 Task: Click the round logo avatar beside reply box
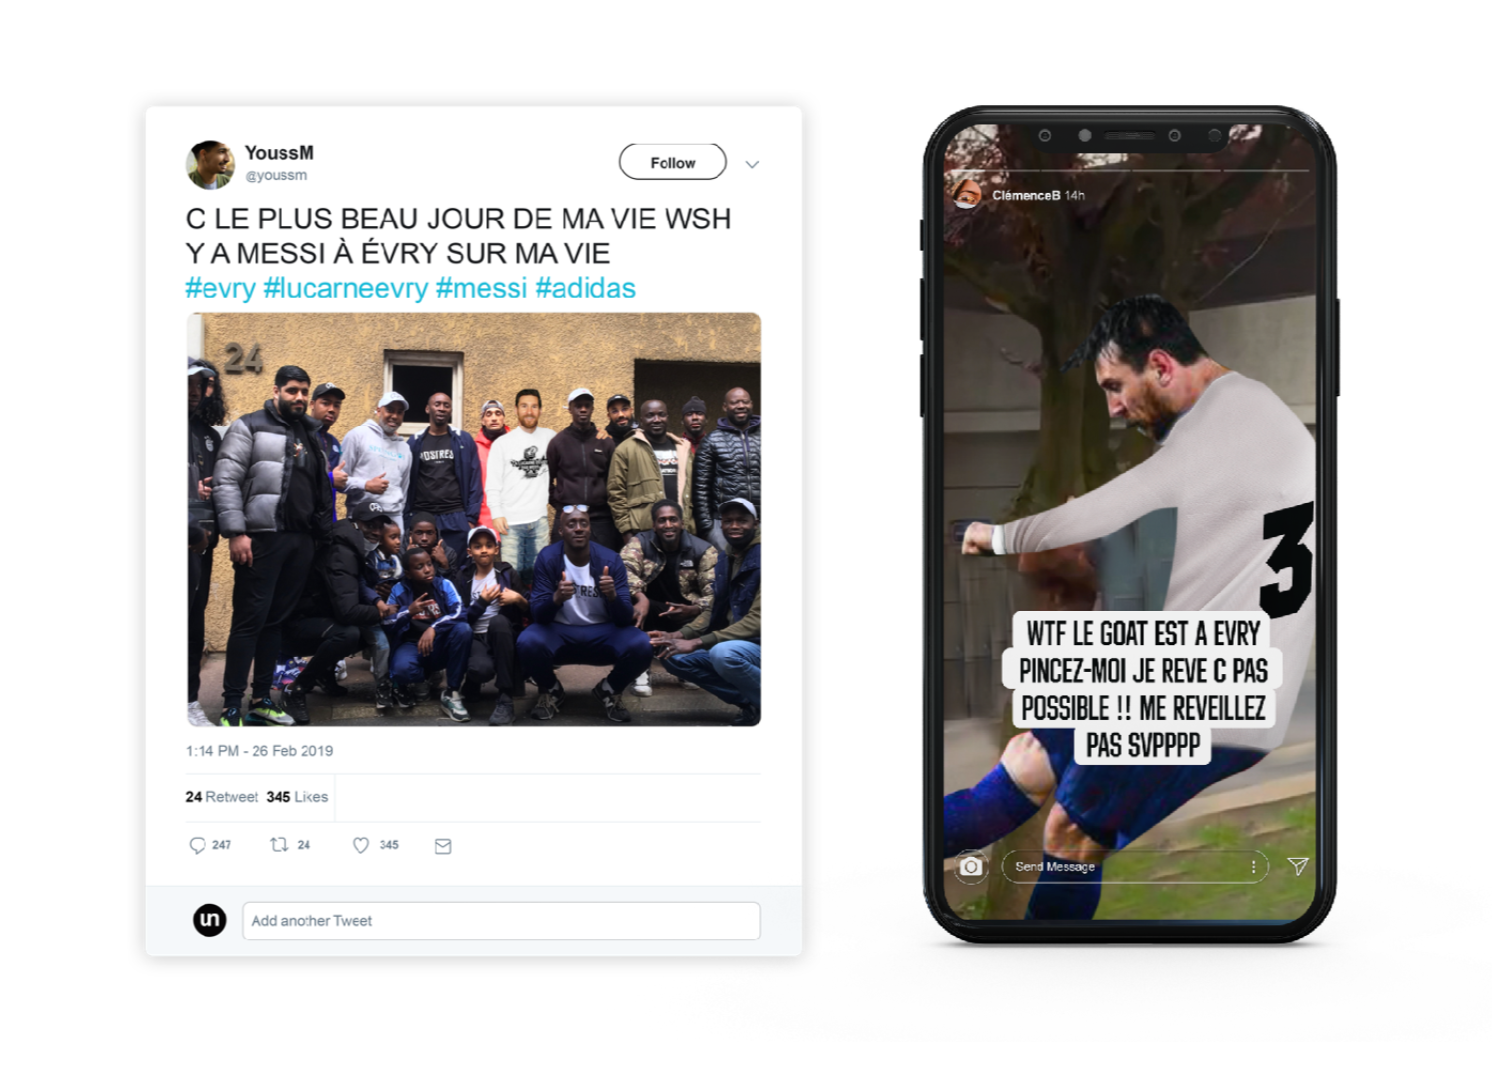[210, 920]
